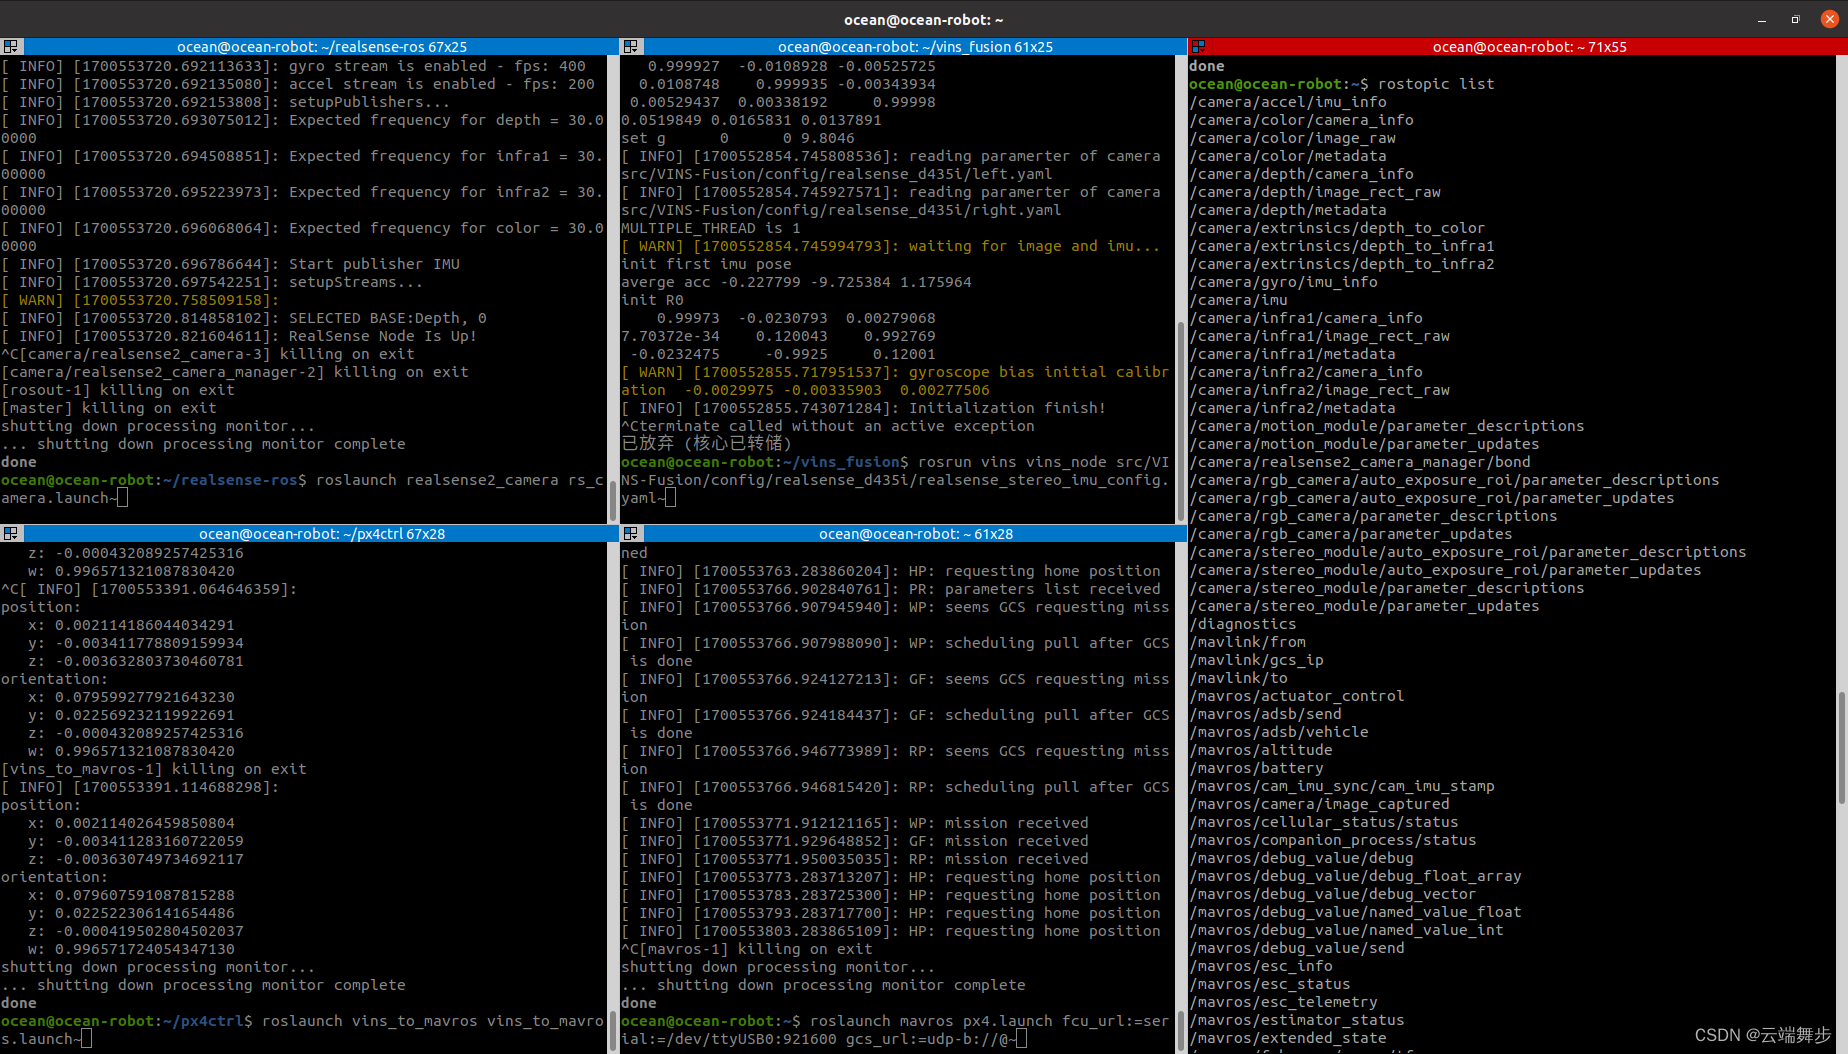Click the roslaunch realsense2_camera command prompt
The height and width of the screenshot is (1054, 1848).
click(302, 489)
